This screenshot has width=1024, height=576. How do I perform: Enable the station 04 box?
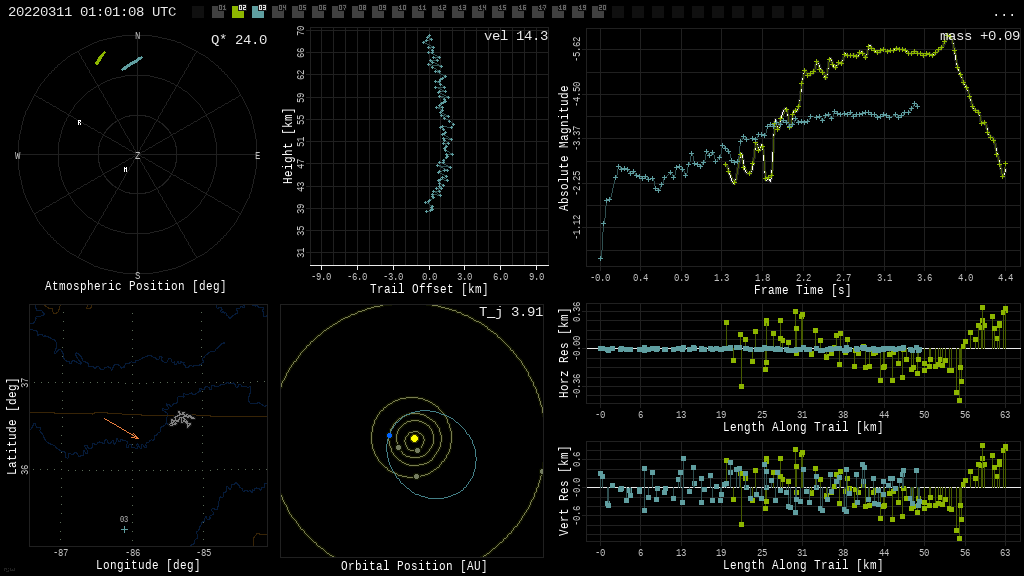[278, 12]
